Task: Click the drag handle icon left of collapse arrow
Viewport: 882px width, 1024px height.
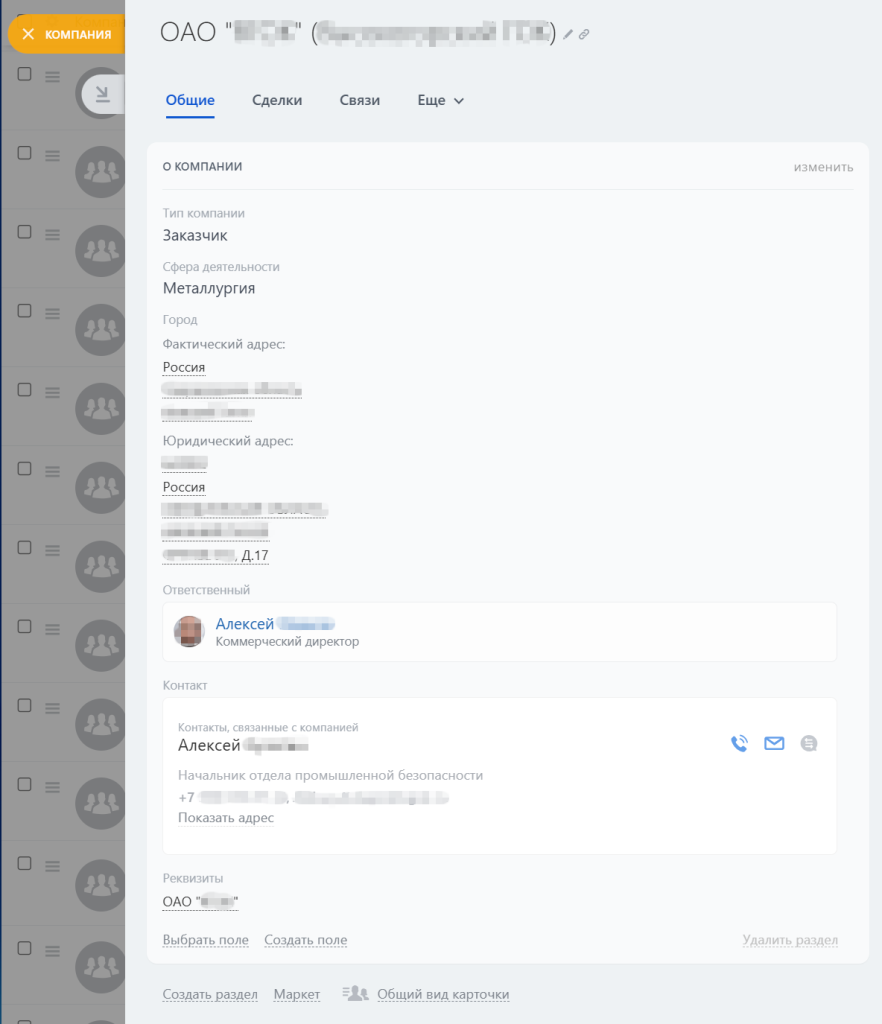Action: (53, 77)
